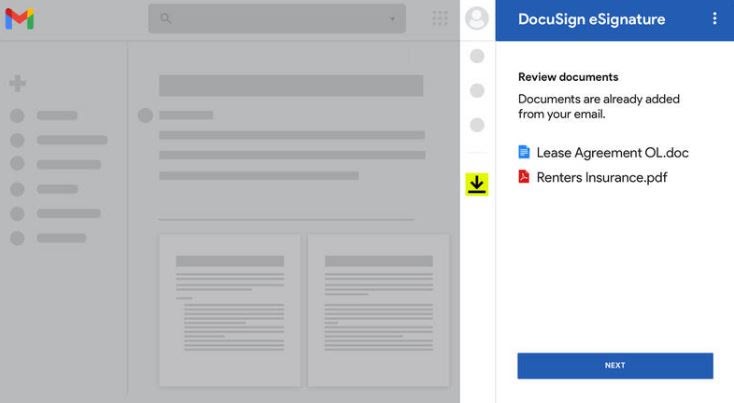Open the Lease Agreement OL.doc file
The height and width of the screenshot is (403, 734).
(x=603, y=153)
